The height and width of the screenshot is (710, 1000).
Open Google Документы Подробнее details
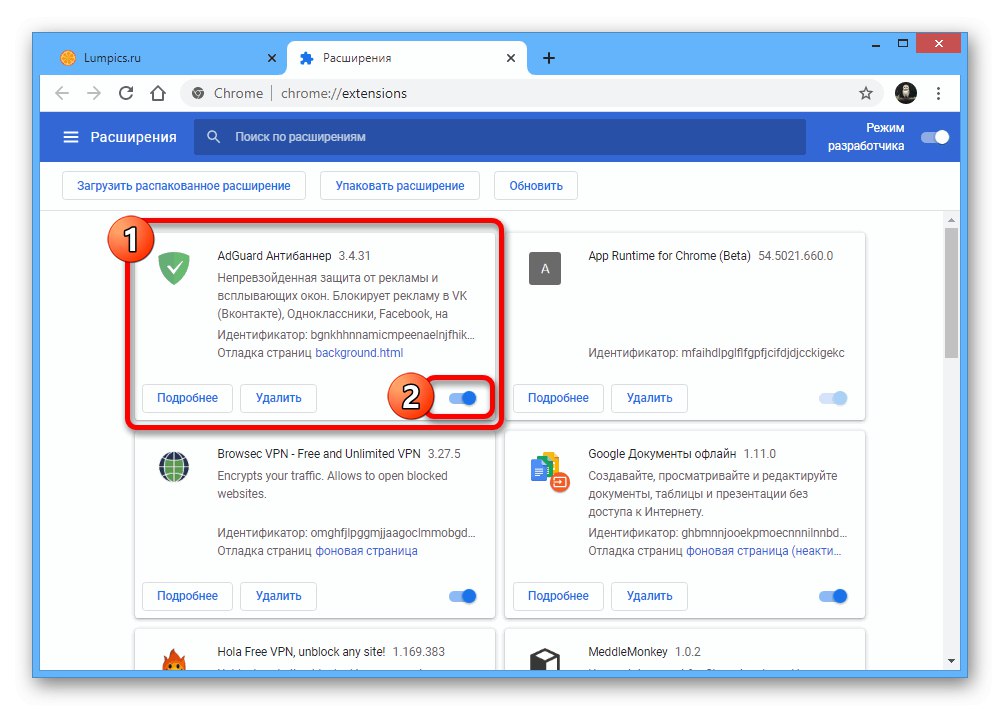click(558, 596)
